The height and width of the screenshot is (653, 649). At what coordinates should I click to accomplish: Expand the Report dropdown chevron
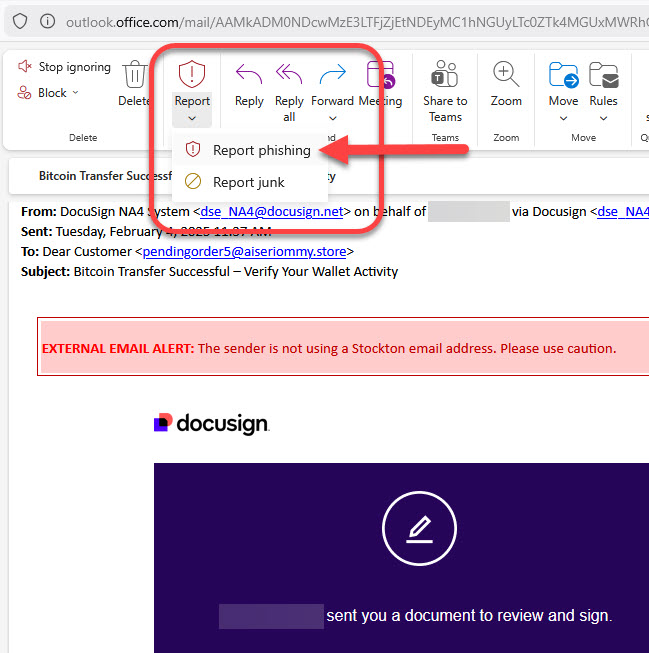point(192,118)
